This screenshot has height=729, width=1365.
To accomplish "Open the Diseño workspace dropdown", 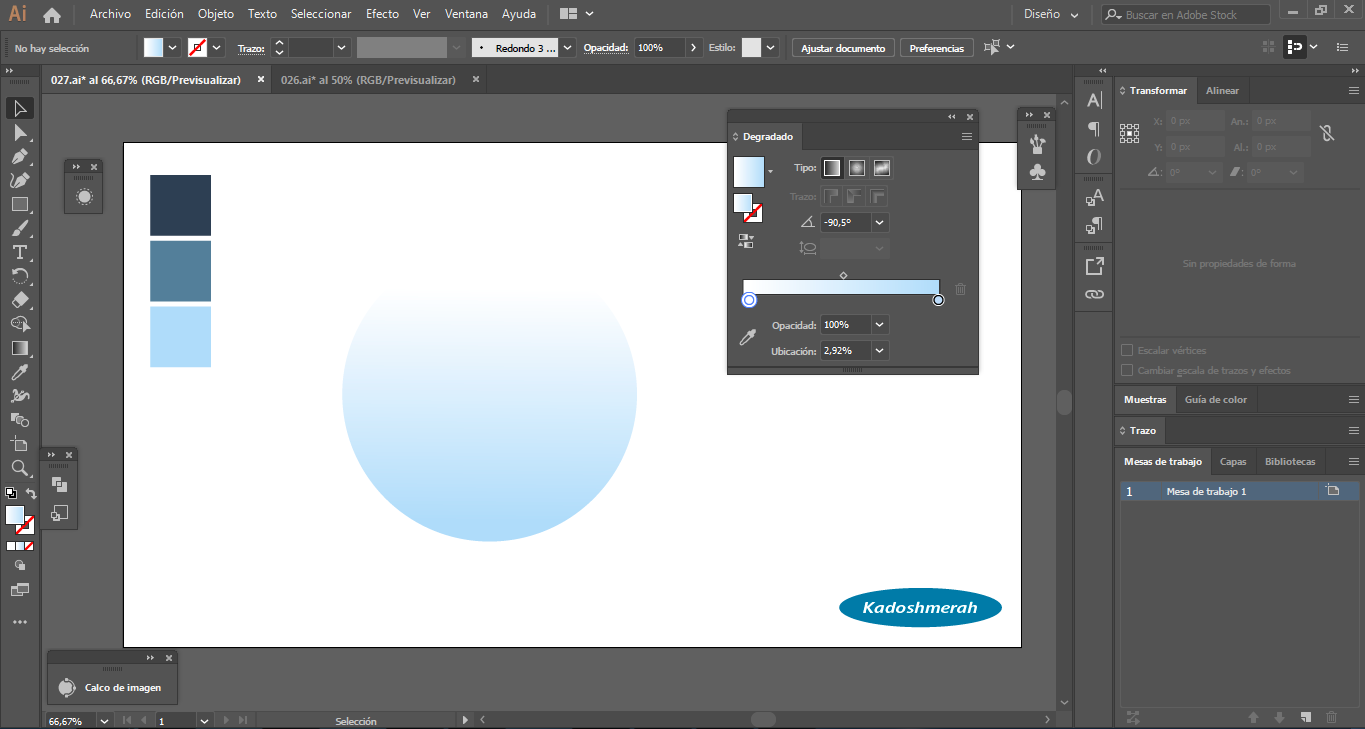I will [x=1051, y=15].
